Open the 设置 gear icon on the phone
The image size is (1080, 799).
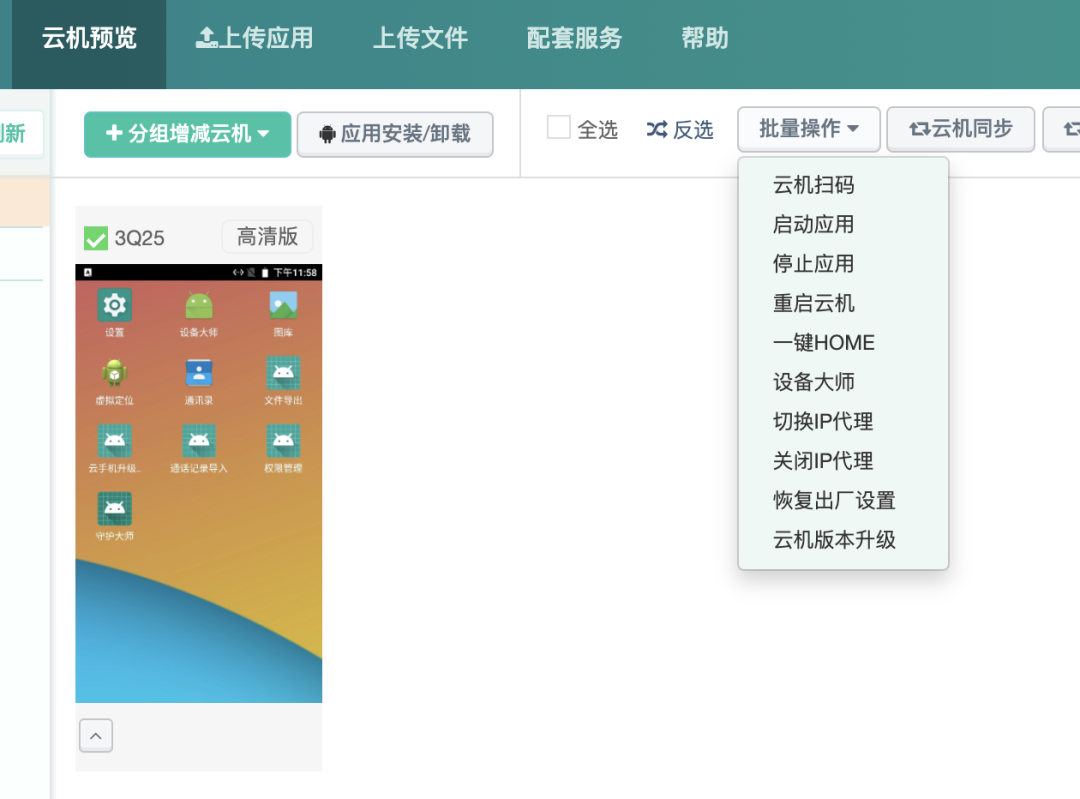pos(115,306)
